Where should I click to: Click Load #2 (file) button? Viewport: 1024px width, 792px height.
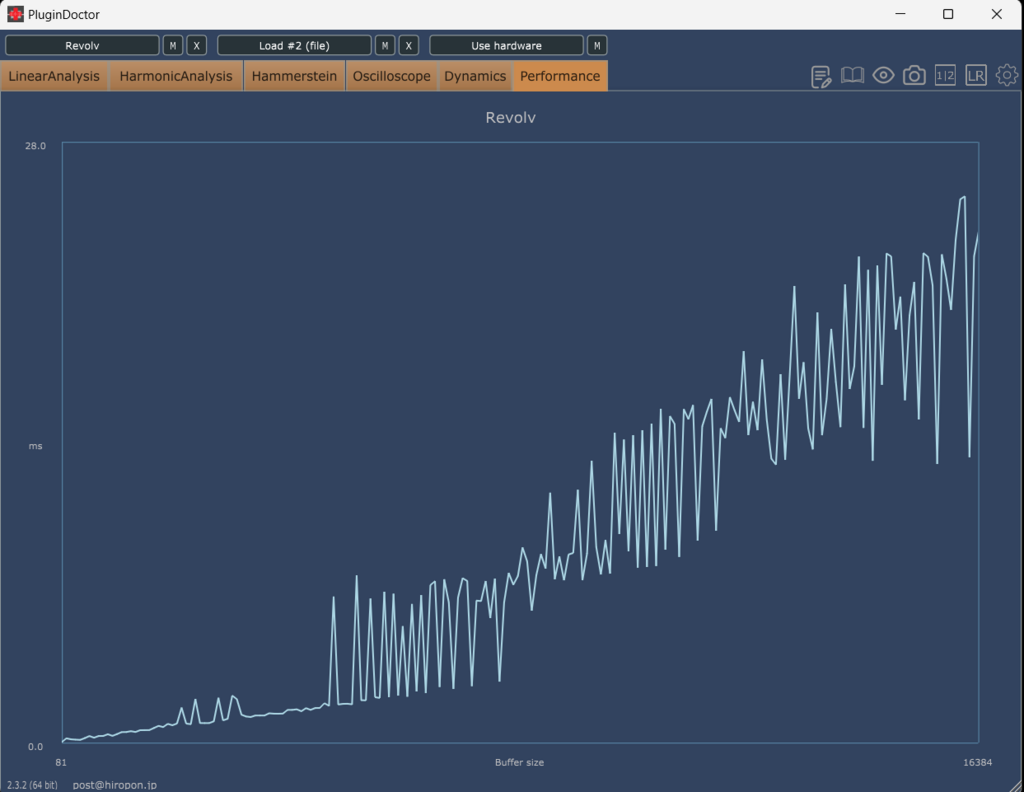pyautogui.click(x=294, y=46)
